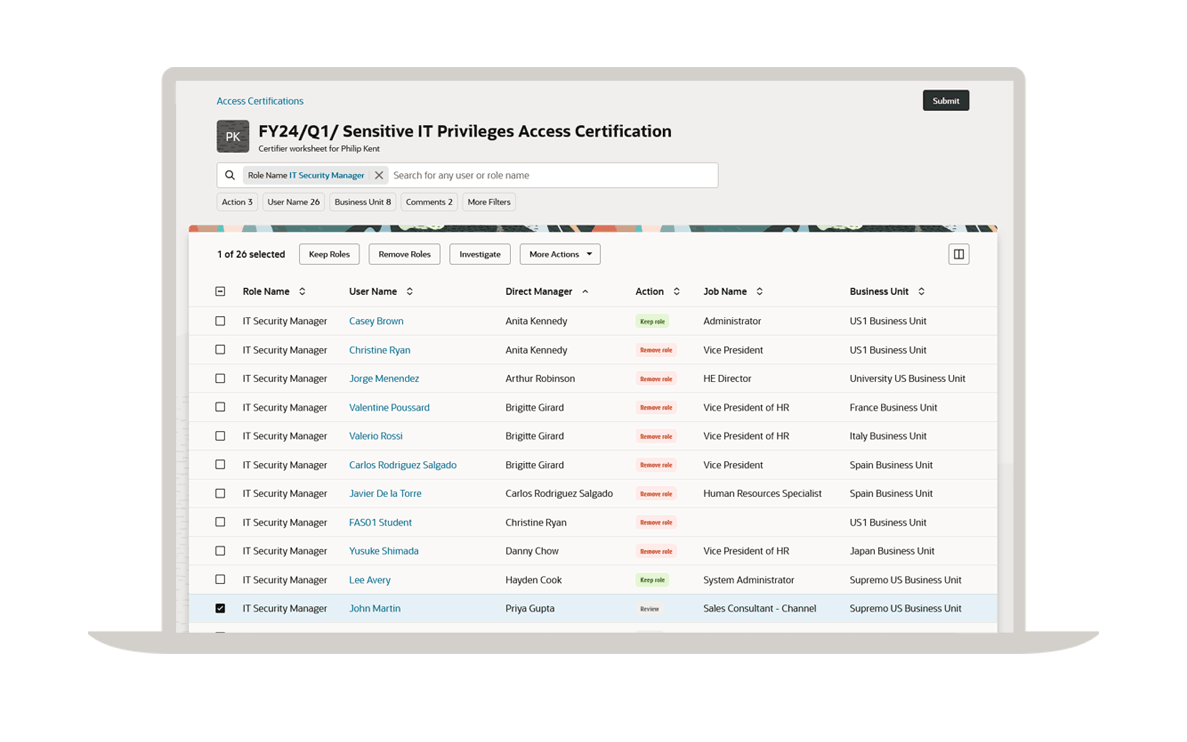Open the Business Unit 8 filter

(x=362, y=202)
